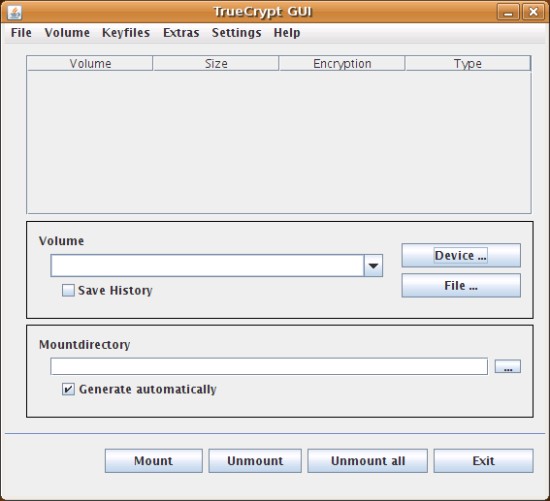The height and width of the screenshot is (501, 550).
Task: Browse for mount directory with ... button
Action: coord(508,367)
